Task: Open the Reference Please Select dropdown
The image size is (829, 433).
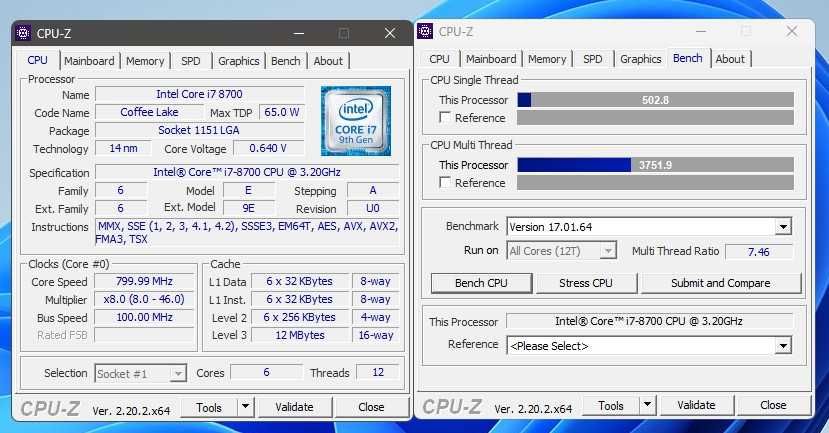Action: tap(783, 346)
